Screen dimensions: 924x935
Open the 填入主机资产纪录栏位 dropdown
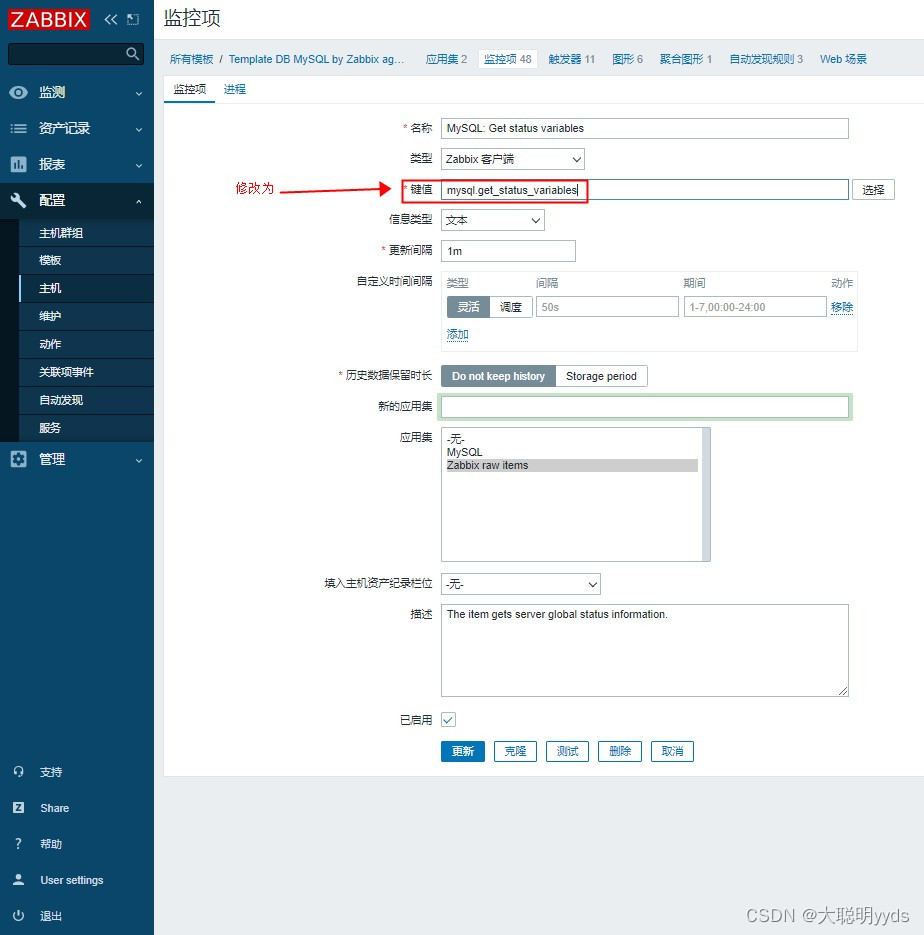click(x=520, y=584)
